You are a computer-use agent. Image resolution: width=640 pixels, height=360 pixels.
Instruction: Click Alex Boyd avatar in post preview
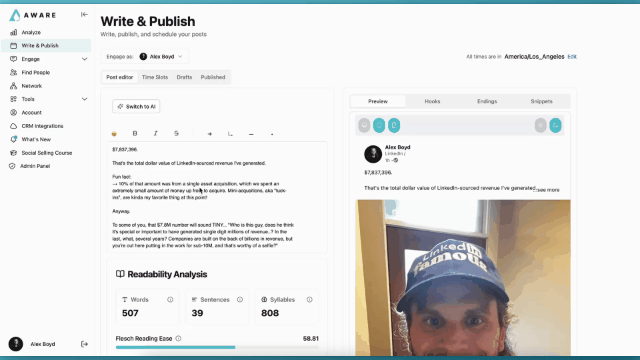point(373,154)
